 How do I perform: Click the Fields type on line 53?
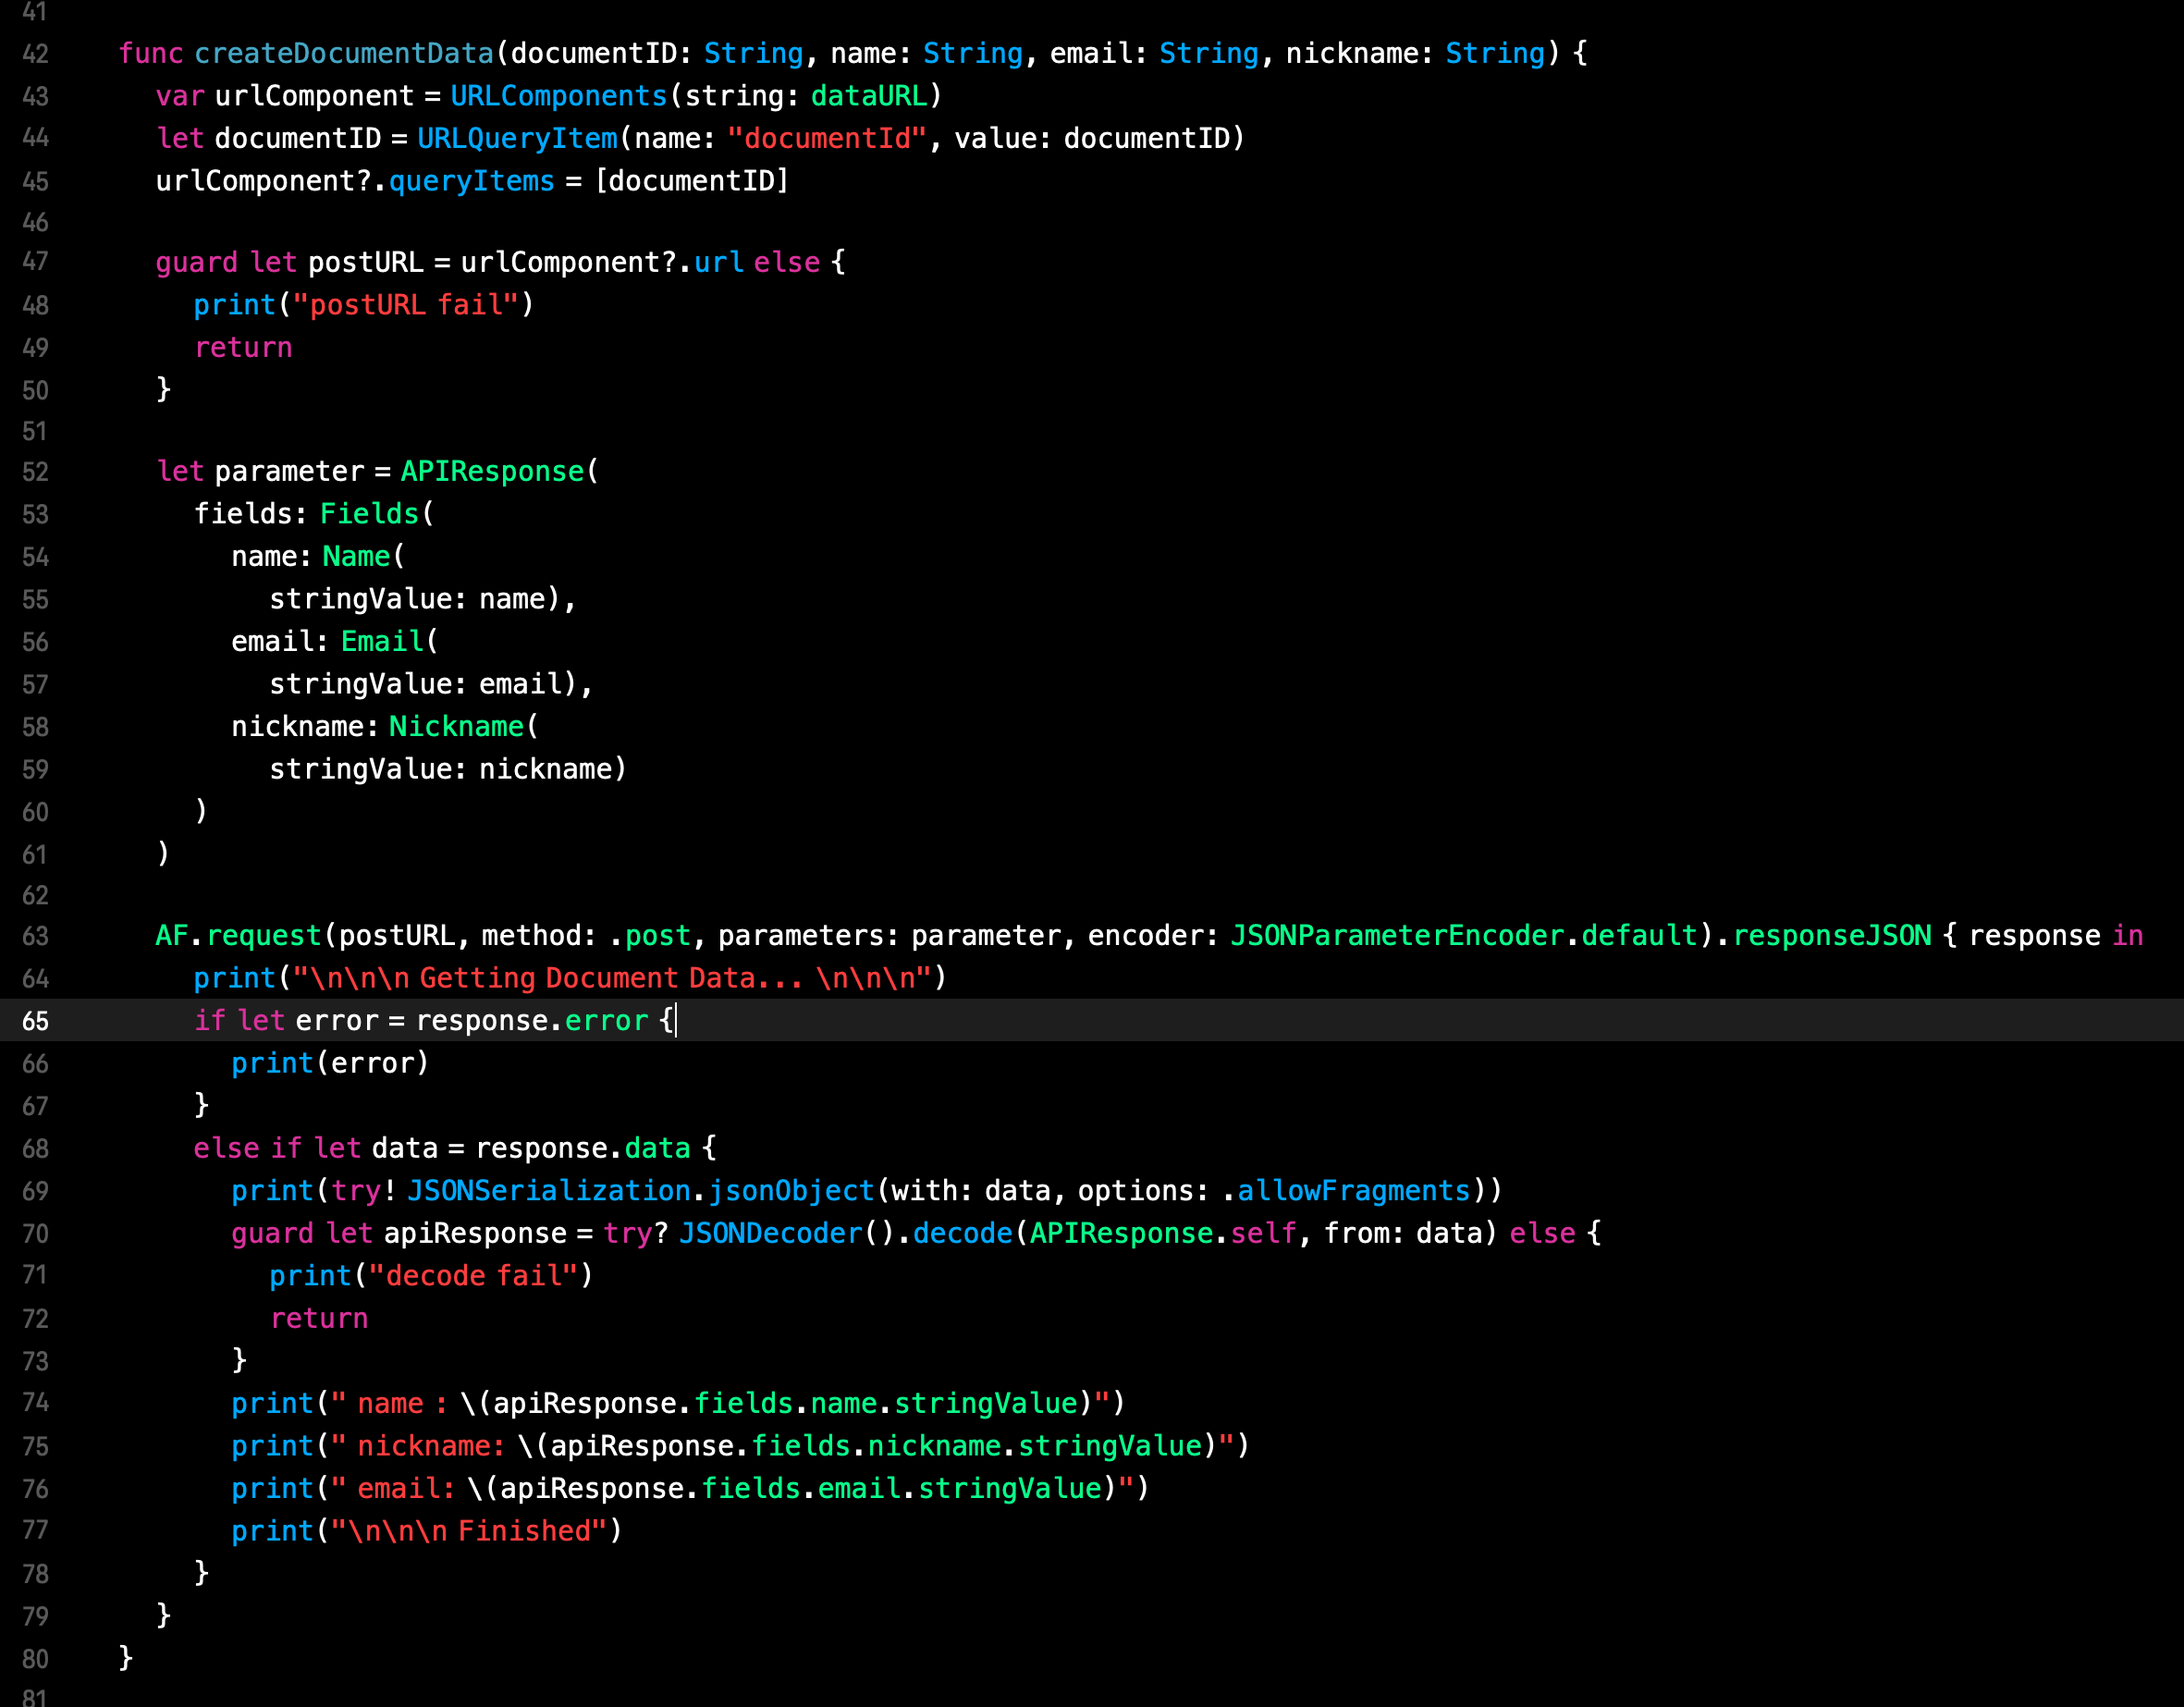tap(369, 514)
